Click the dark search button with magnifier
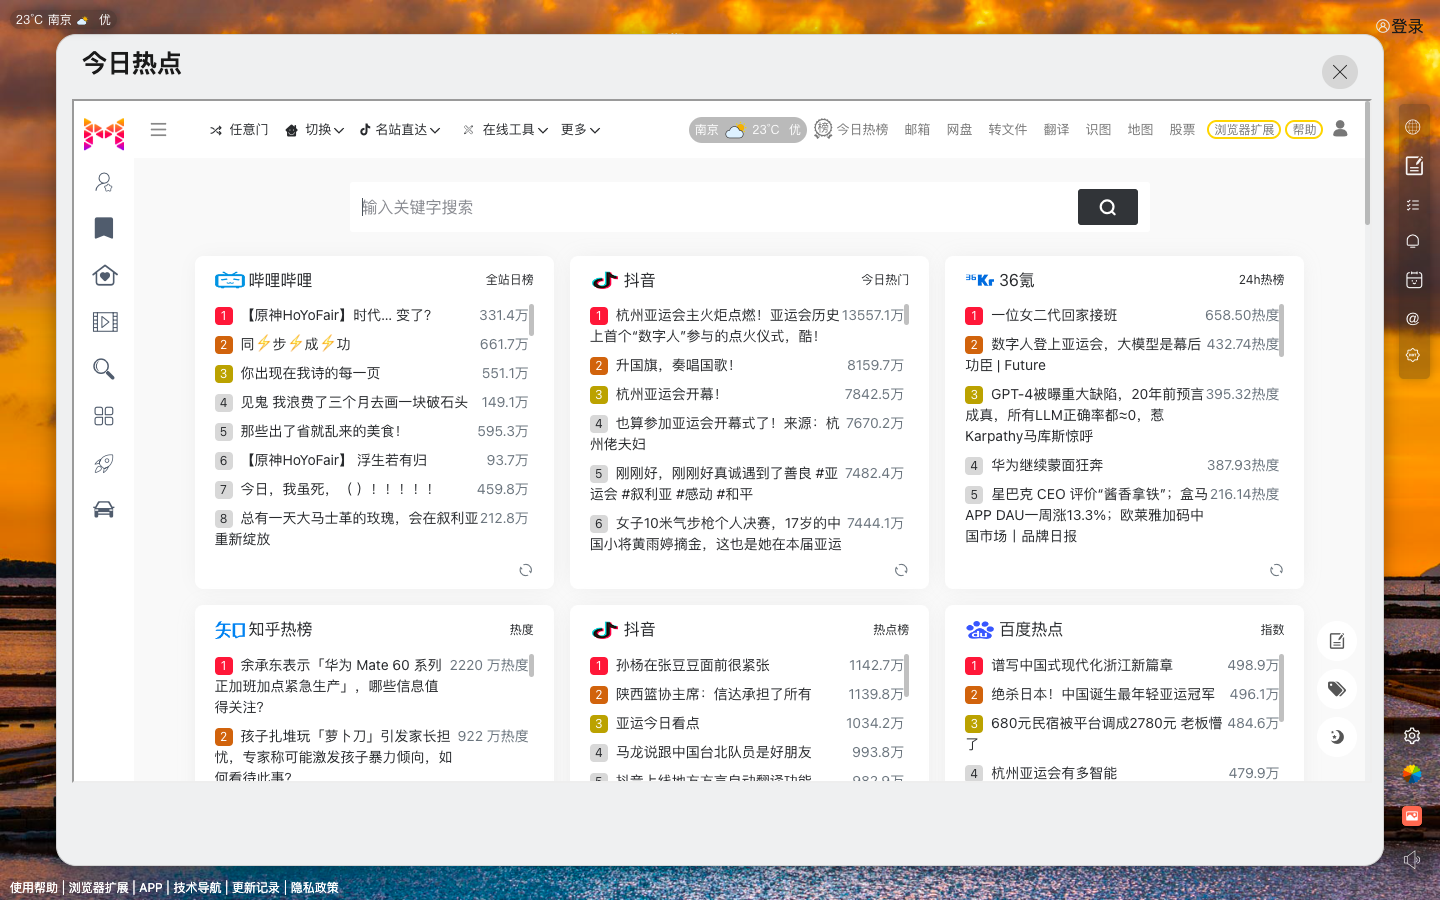 point(1107,207)
